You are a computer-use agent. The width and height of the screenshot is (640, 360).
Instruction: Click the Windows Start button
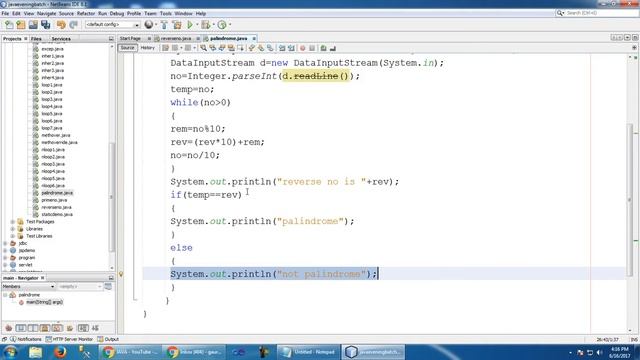[x=10, y=352]
